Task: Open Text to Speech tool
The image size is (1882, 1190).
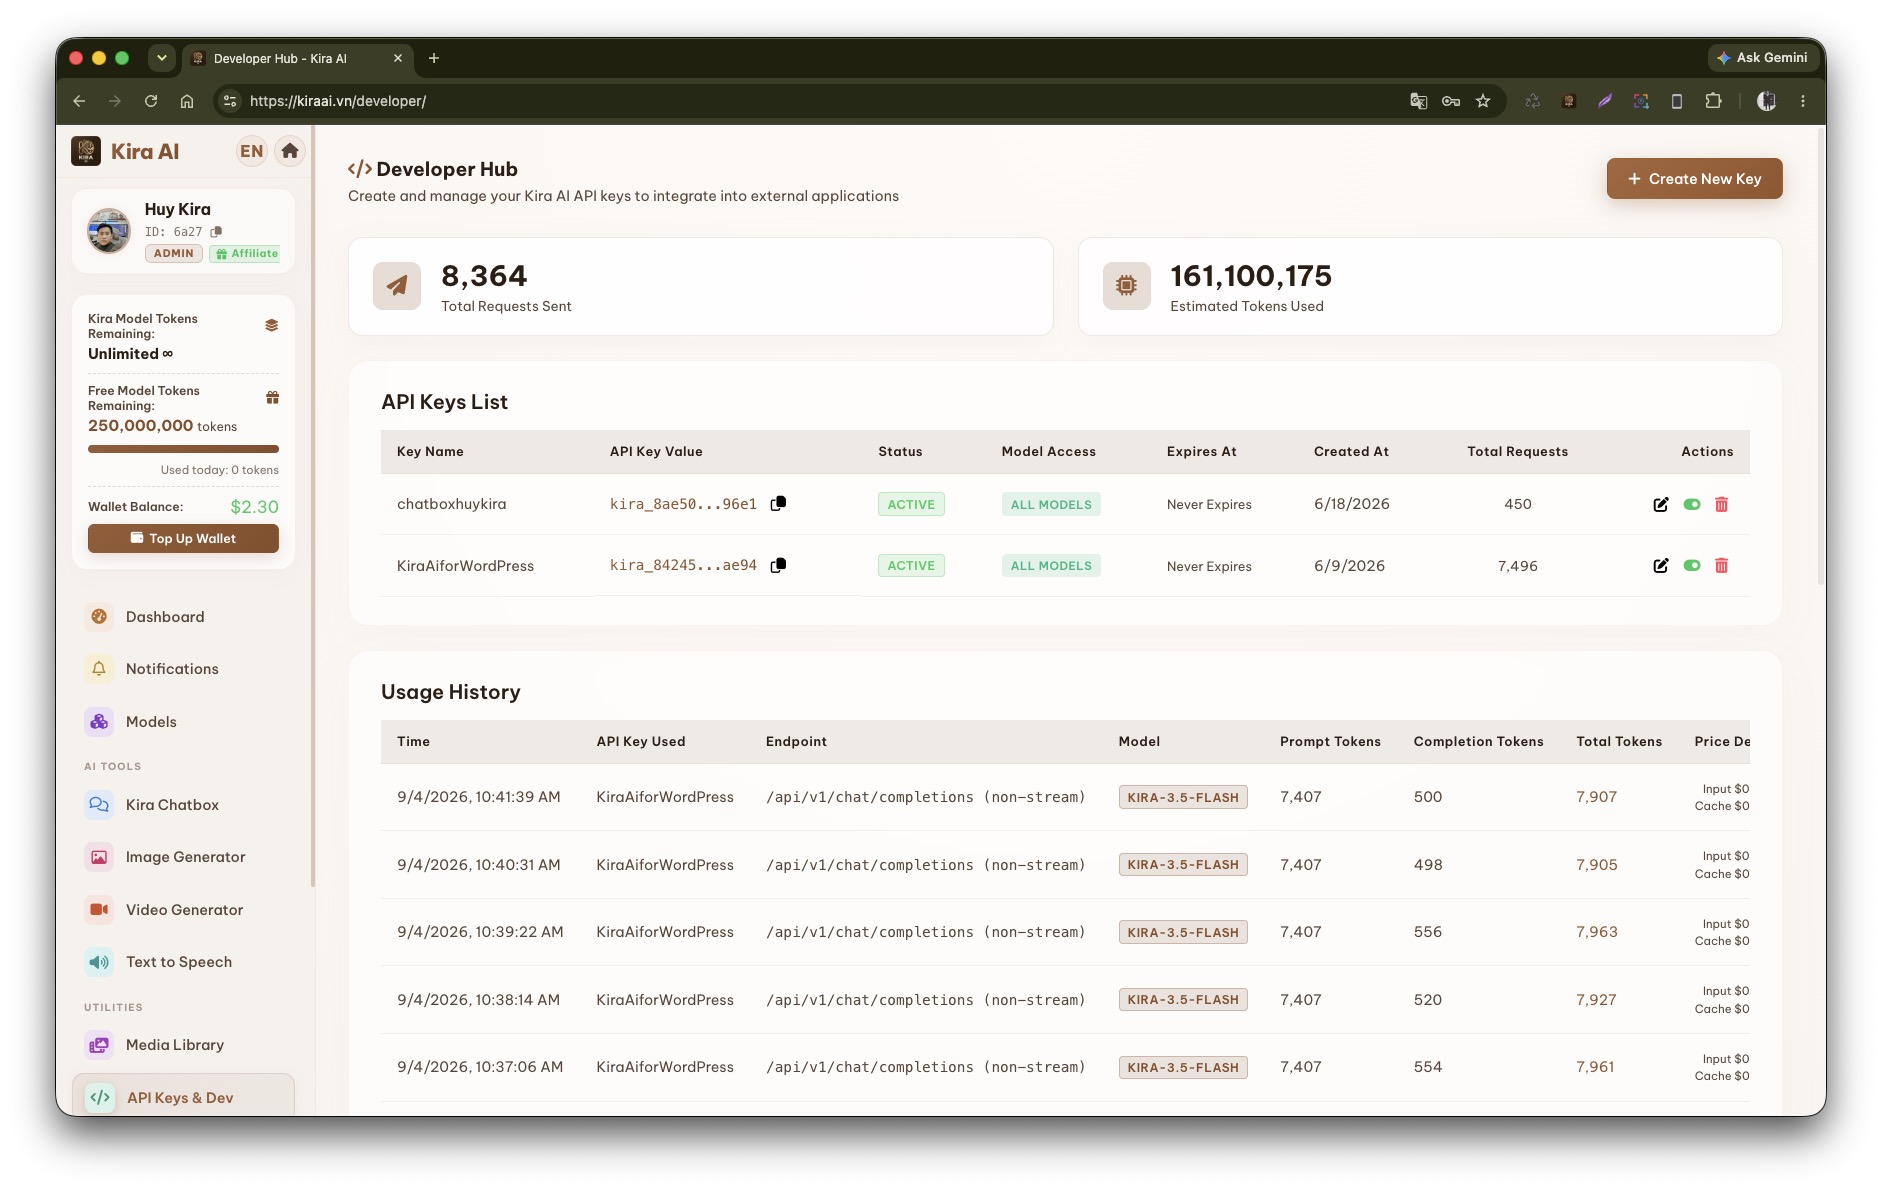Action: (x=183, y=962)
